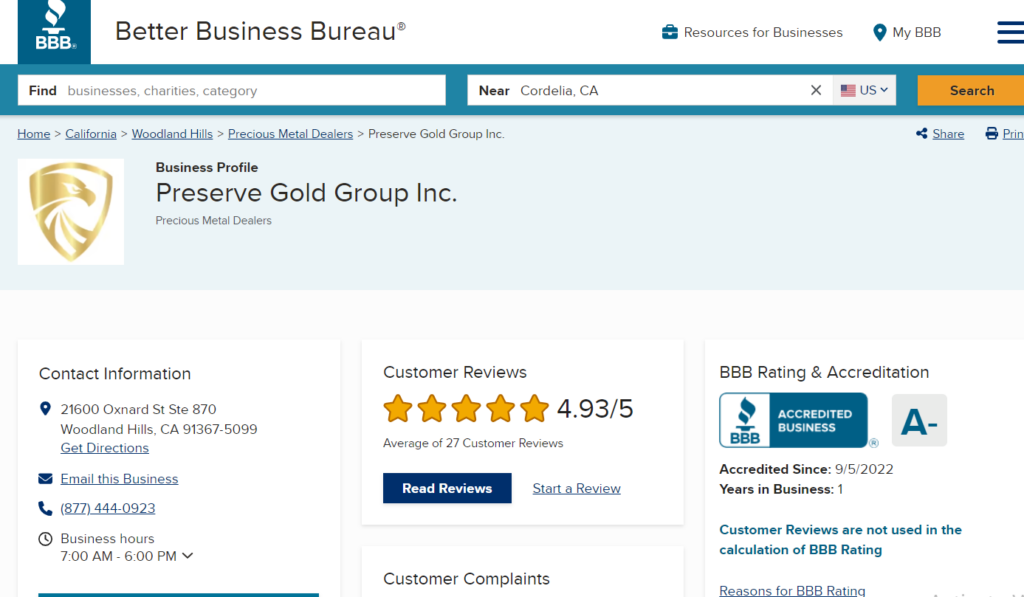
Task: Open Resources for Businesses menu item
Action: [x=752, y=32]
